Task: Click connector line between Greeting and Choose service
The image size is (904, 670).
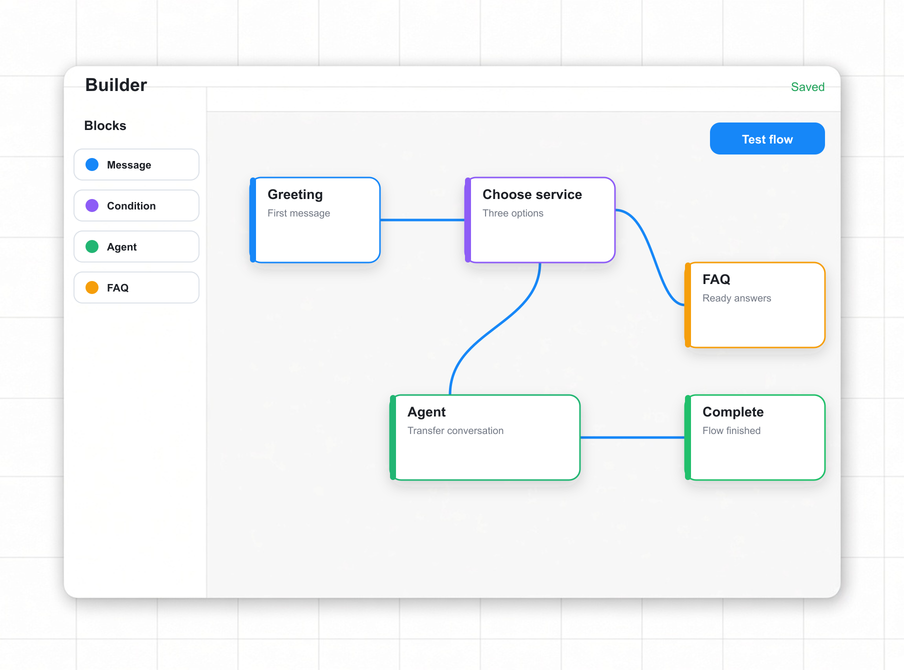Action: pos(422,220)
